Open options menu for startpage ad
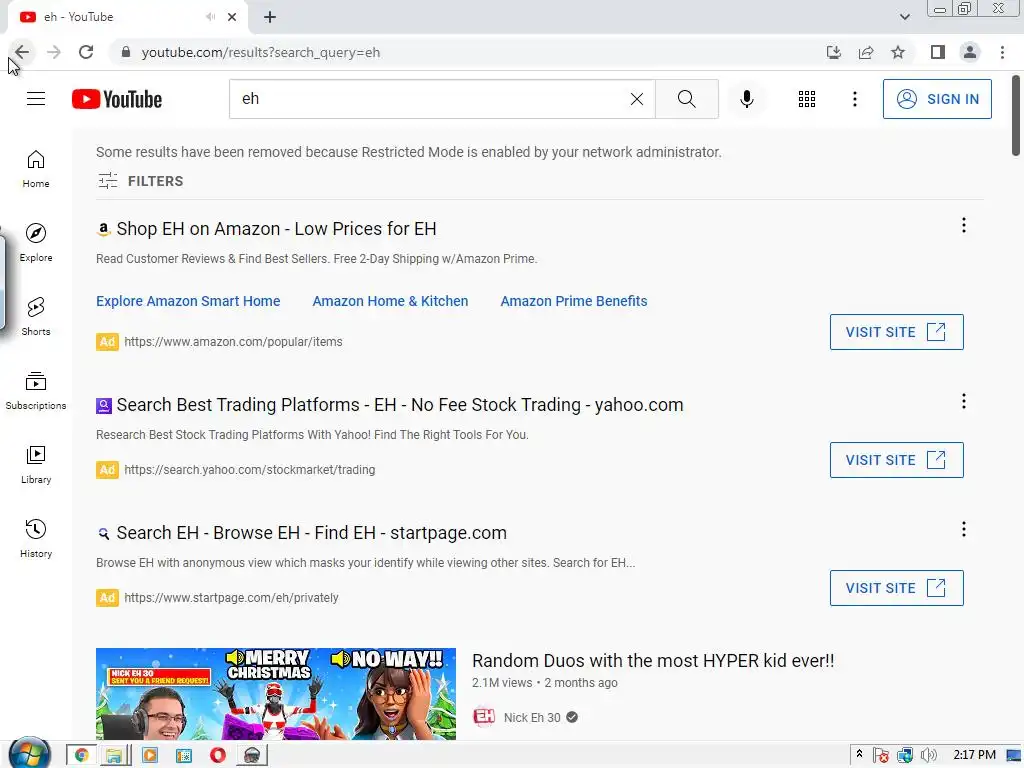Image resolution: width=1024 pixels, height=768 pixels. (x=963, y=529)
